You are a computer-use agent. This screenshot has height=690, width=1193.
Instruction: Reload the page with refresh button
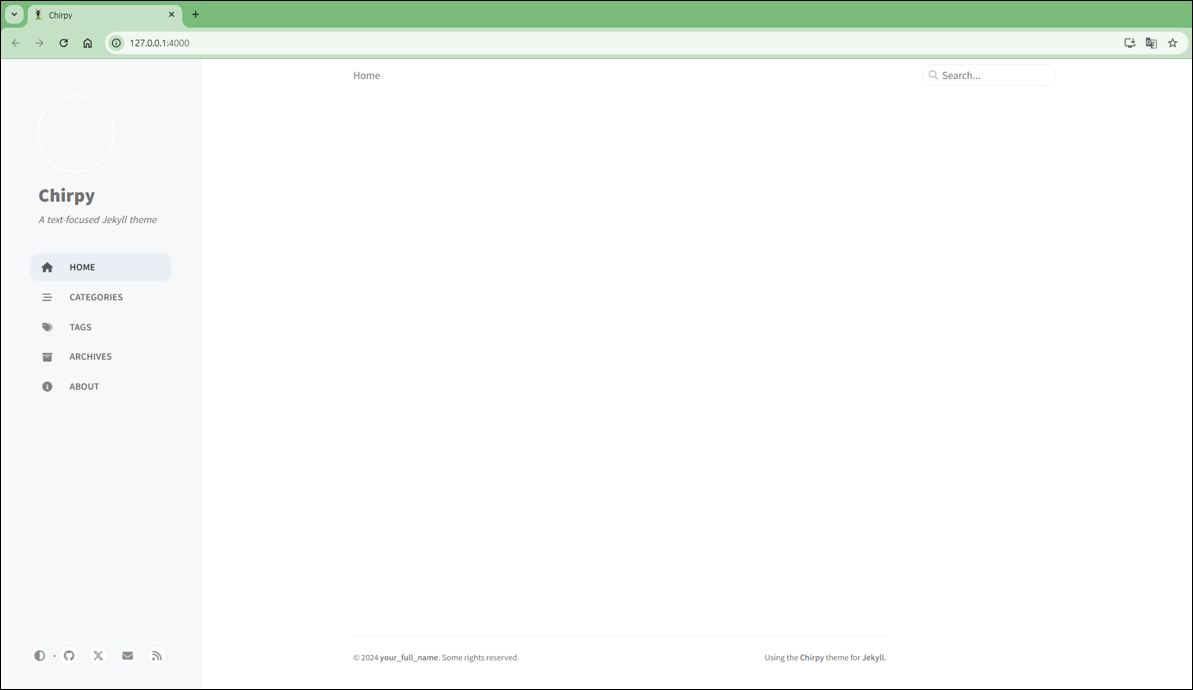pos(64,43)
